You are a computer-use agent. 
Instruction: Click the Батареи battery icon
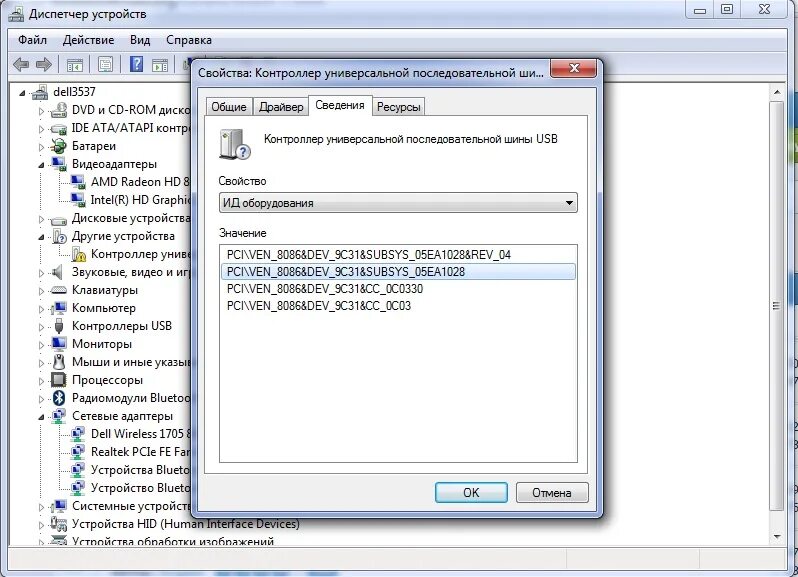coord(59,146)
